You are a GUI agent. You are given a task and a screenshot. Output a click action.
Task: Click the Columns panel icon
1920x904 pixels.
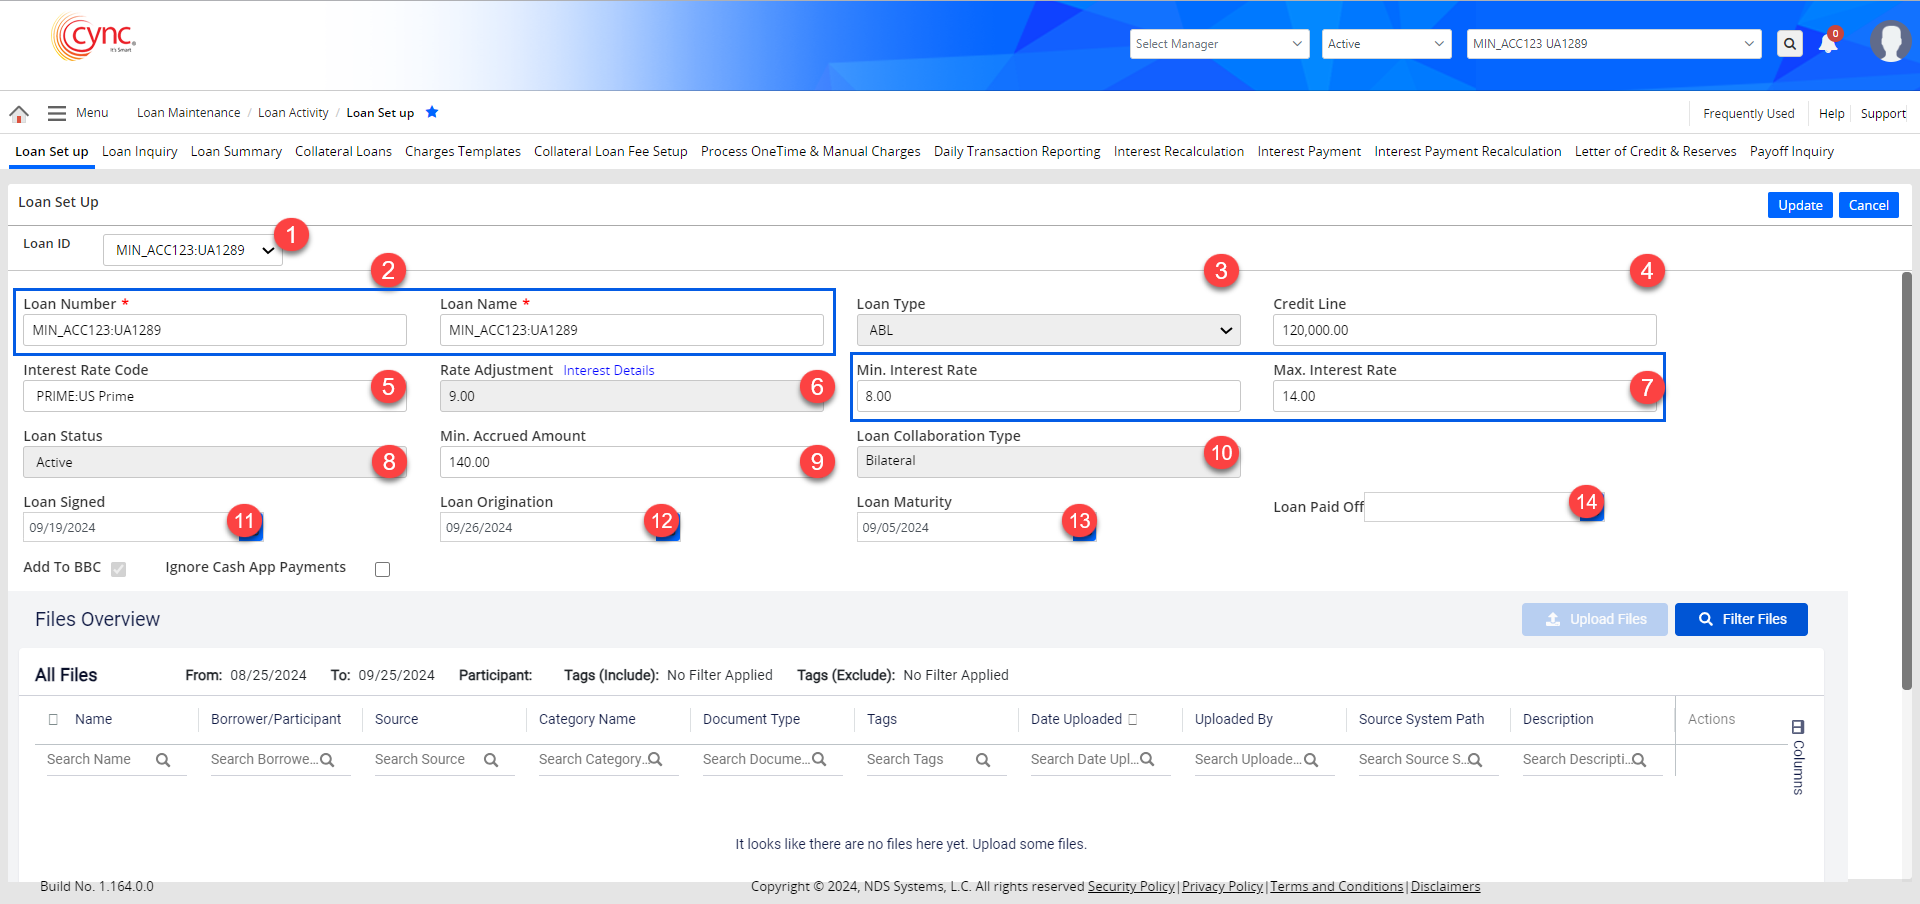click(x=1797, y=727)
